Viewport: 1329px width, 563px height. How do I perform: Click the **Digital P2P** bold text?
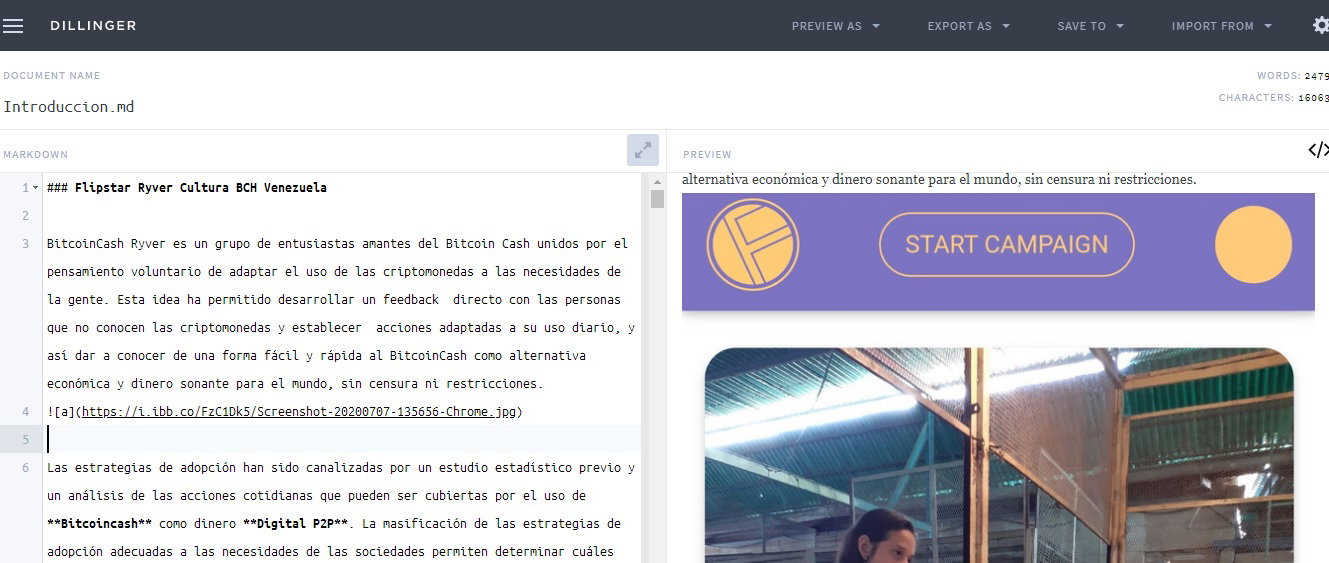(295, 523)
